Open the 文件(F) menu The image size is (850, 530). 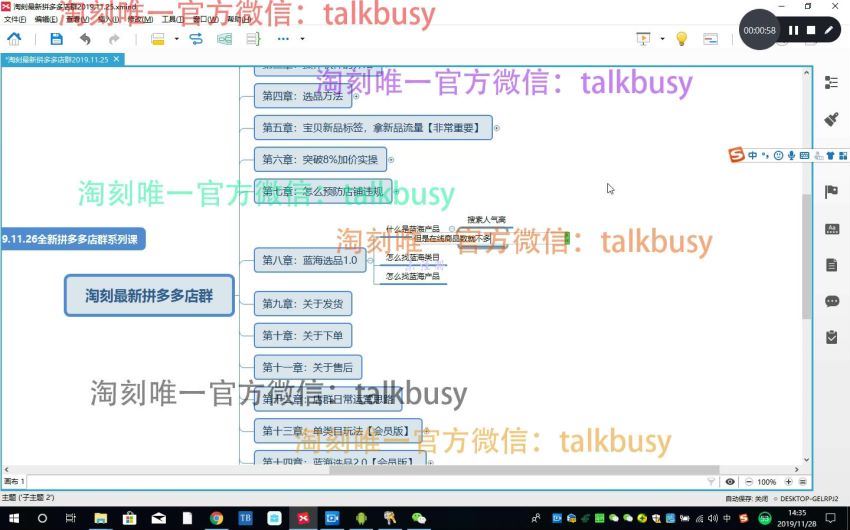tap(15, 20)
